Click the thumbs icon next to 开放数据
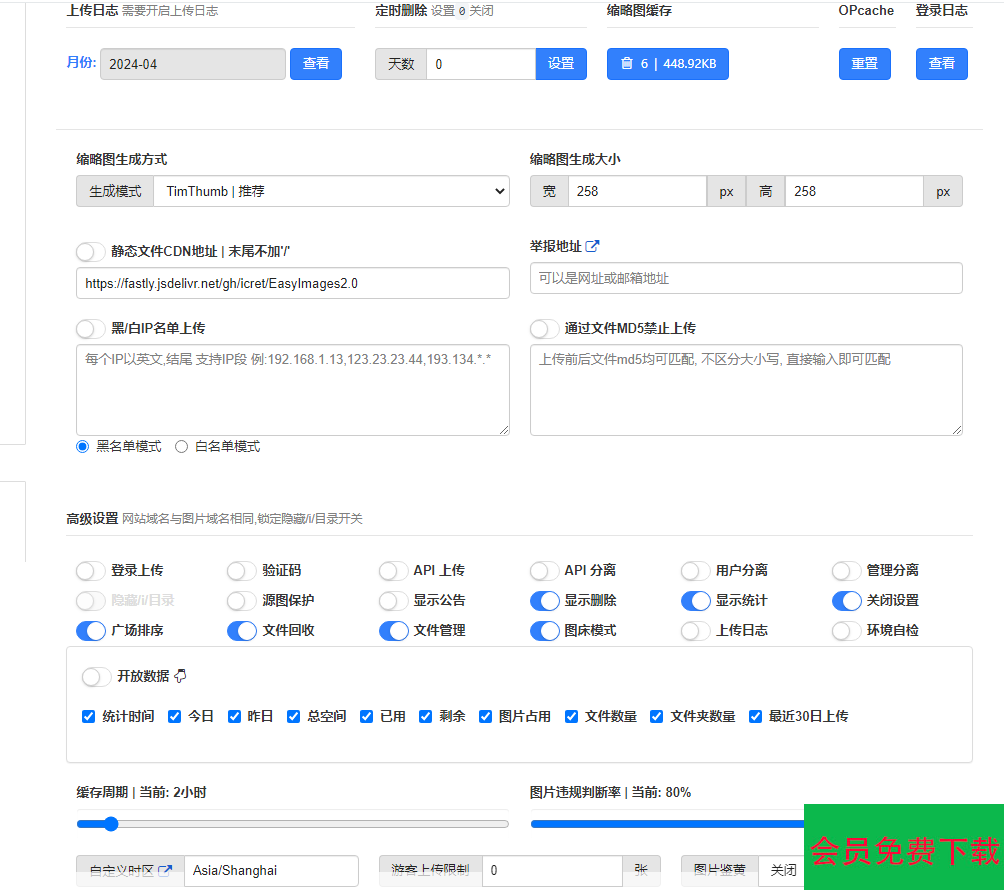The width and height of the screenshot is (1004, 890). pyautogui.click(x=180, y=676)
